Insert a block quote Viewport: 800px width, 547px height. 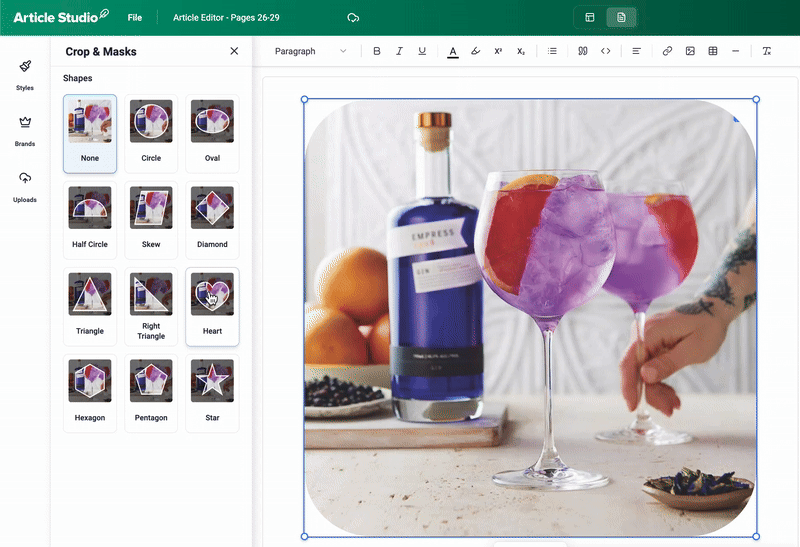(x=582, y=51)
